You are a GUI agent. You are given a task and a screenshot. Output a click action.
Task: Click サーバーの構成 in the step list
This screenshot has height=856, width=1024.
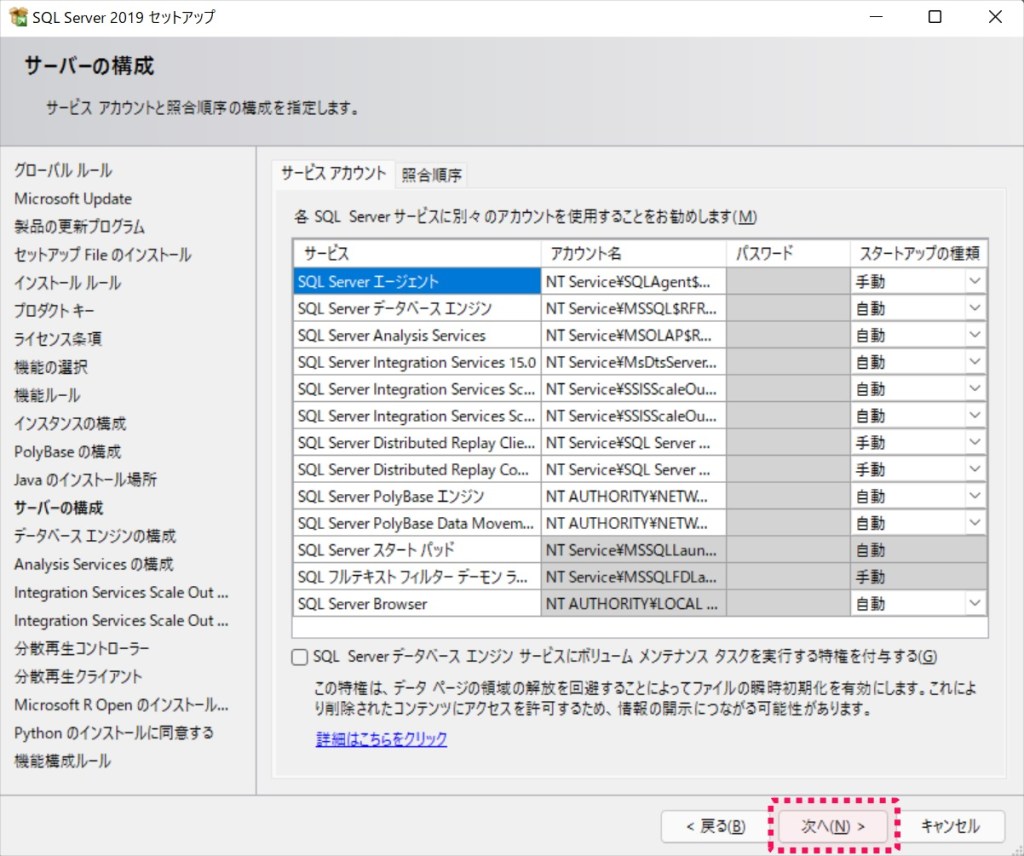(x=59, y=507)
